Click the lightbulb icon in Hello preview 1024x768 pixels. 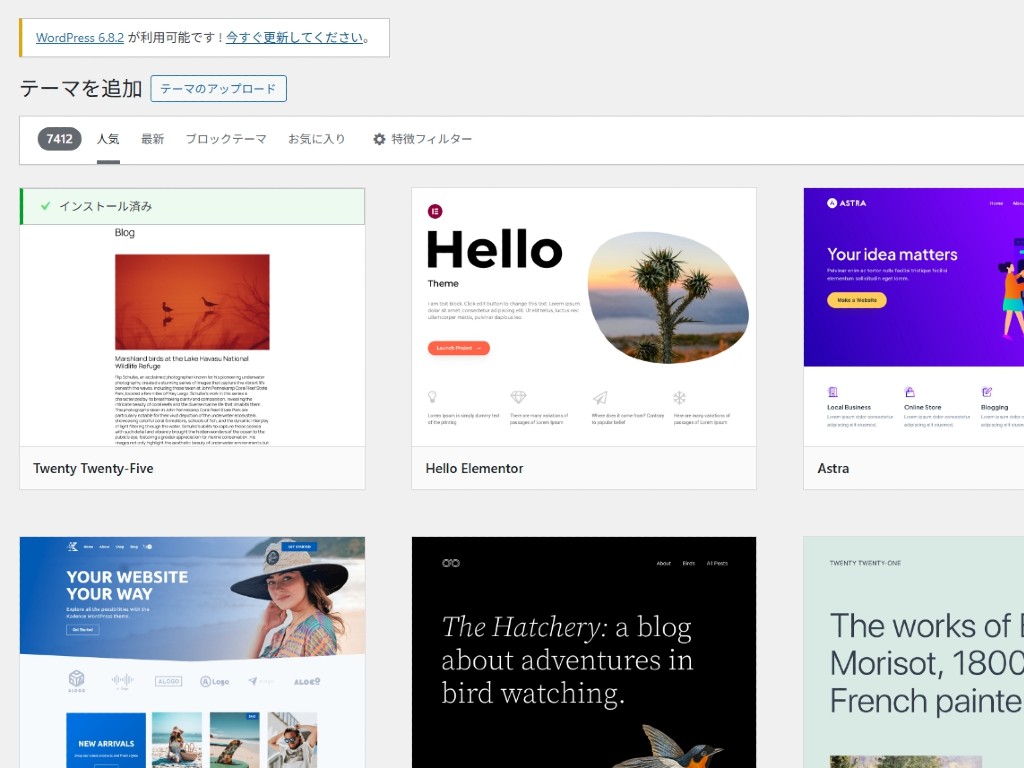432,397
